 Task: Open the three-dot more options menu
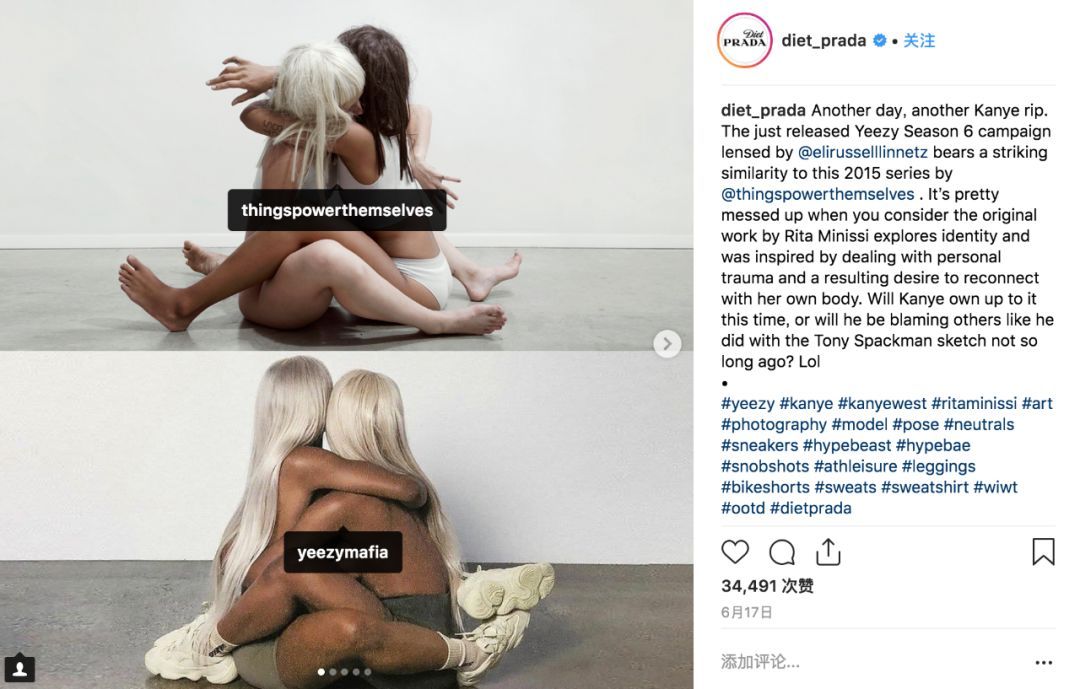[x=1043, y=663]
